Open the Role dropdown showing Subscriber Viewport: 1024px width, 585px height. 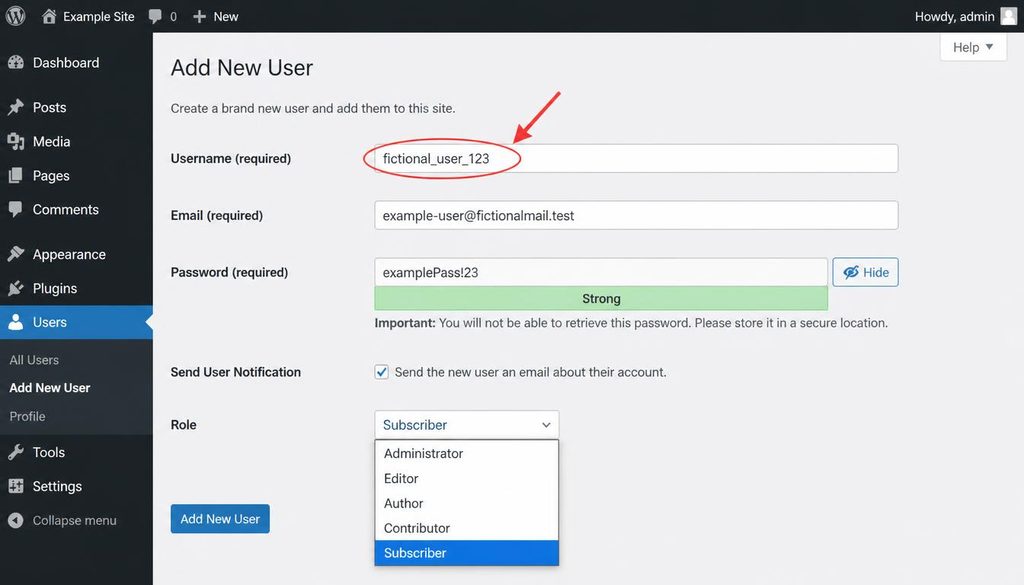[466, 424]
